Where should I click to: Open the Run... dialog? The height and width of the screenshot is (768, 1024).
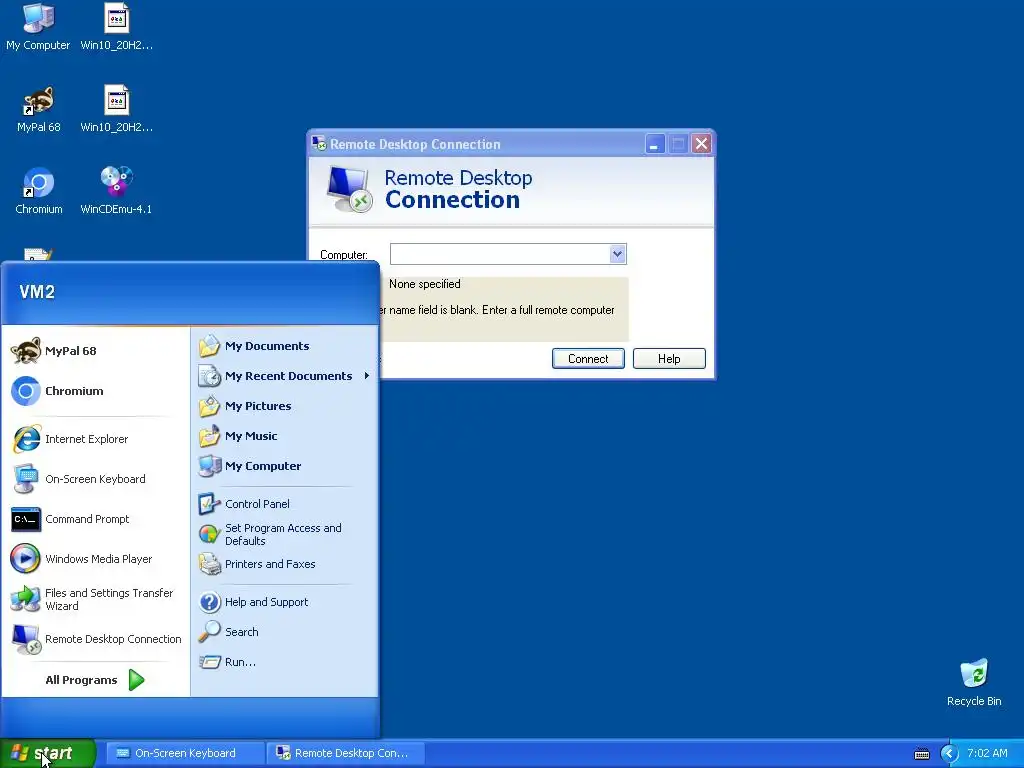284,662
